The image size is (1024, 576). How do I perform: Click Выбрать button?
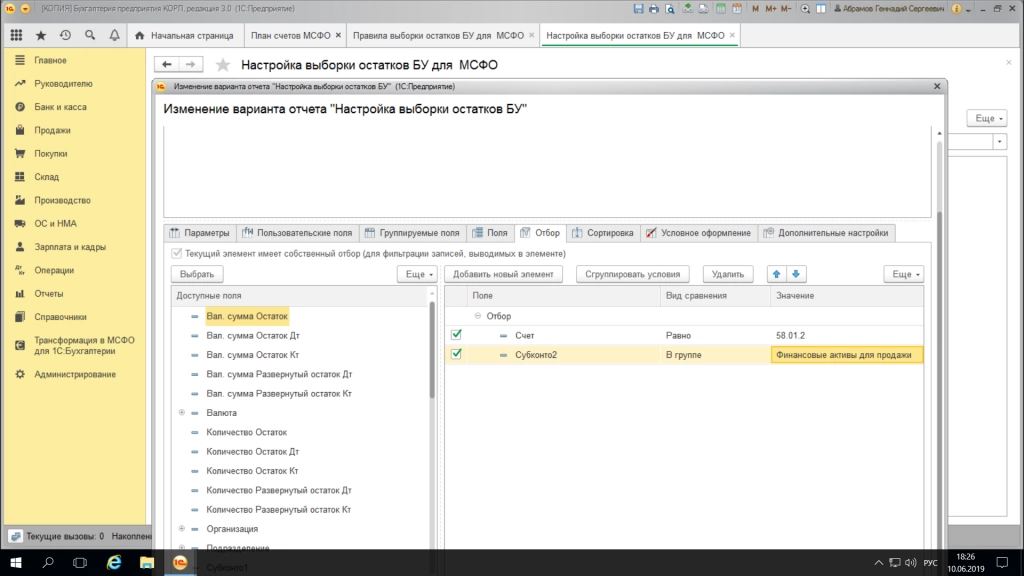tap(197, 274)
